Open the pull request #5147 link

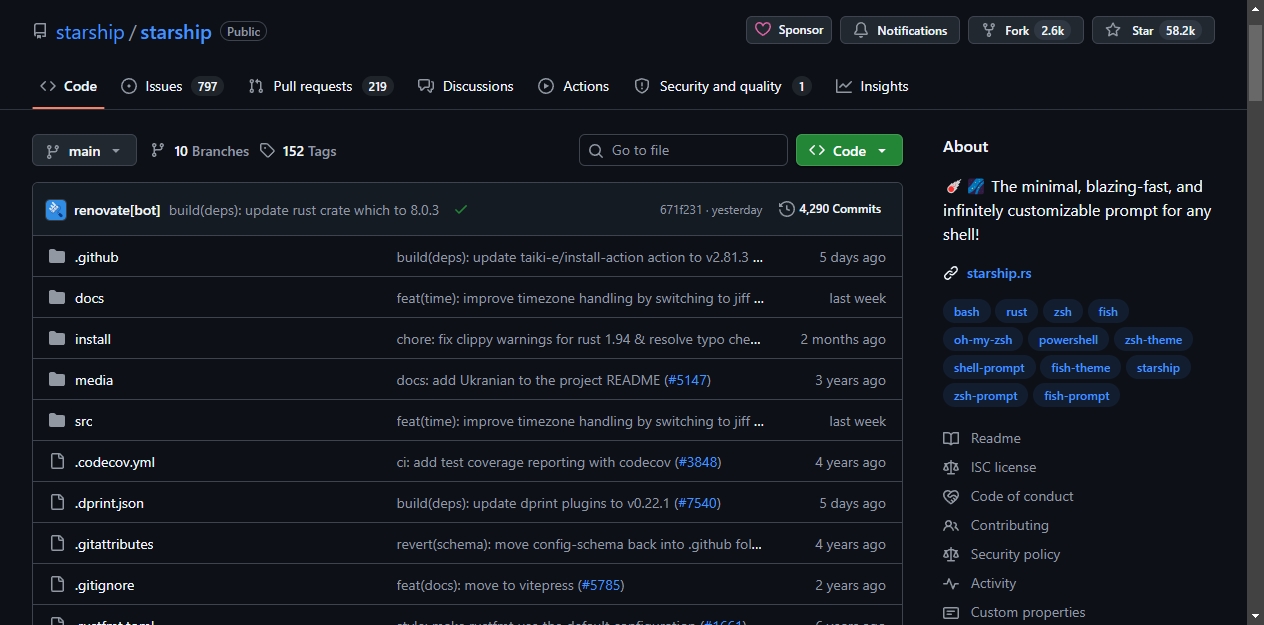[x=688, y=380]
